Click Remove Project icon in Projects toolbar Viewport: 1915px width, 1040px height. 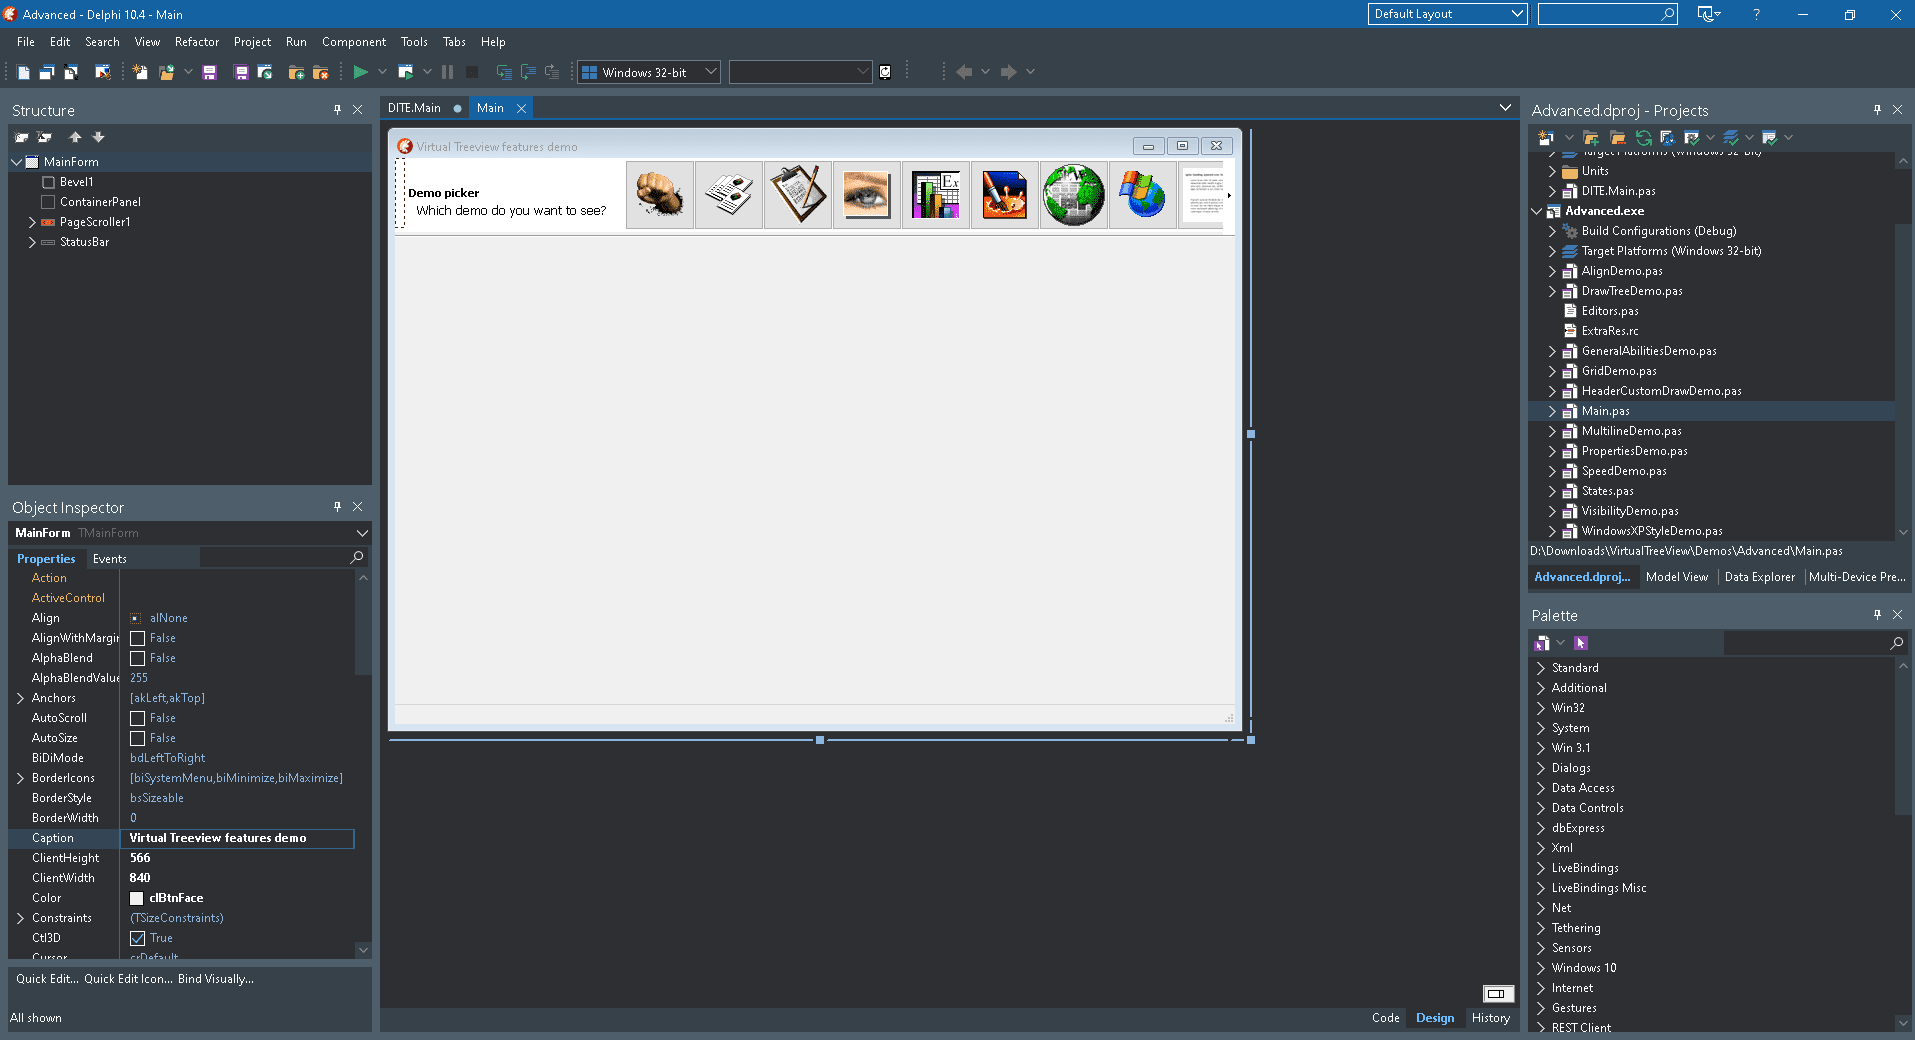(x=1617, y=138)
